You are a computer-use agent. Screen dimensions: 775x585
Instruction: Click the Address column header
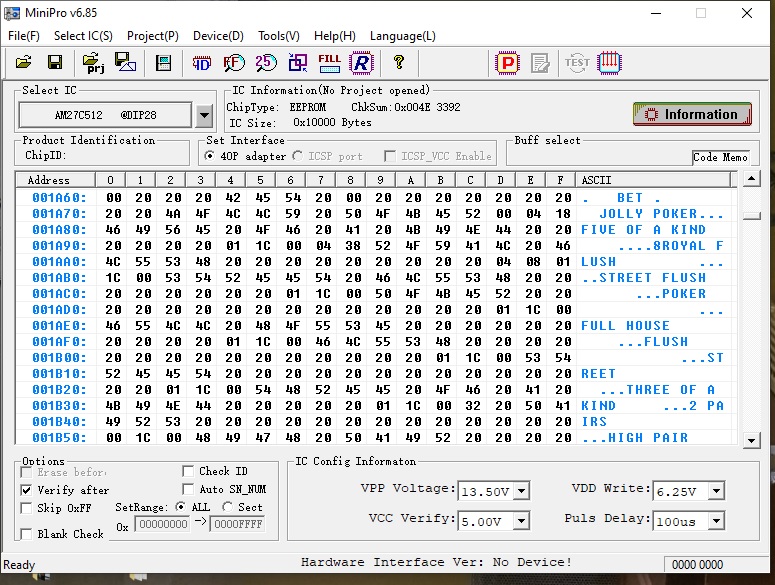pyautogui.click(x=55, y=180)
